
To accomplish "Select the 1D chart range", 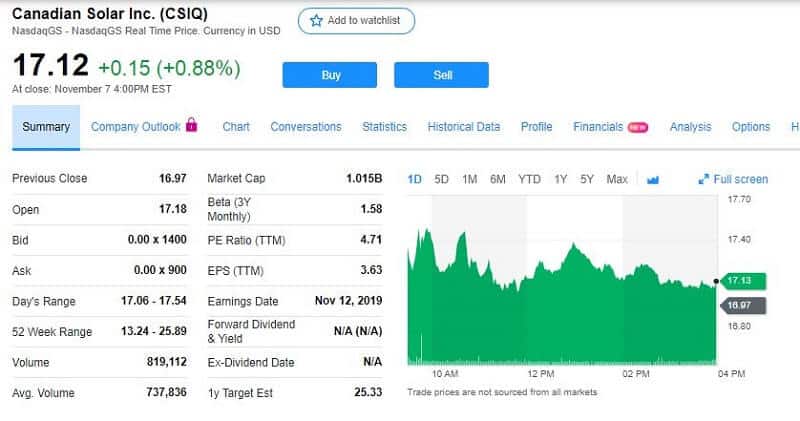I will click(x=415, y=180).
